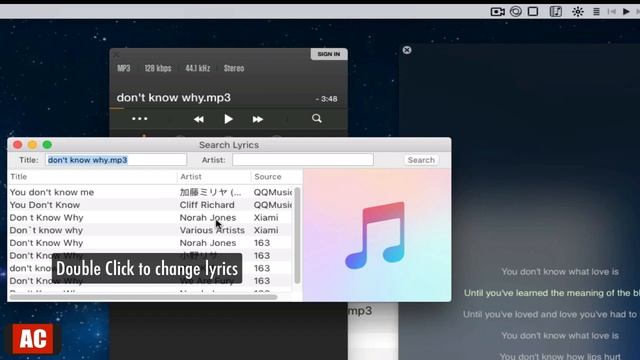
Task: Select the Various Artists Xiami row
Action: [x=150, y=230]
